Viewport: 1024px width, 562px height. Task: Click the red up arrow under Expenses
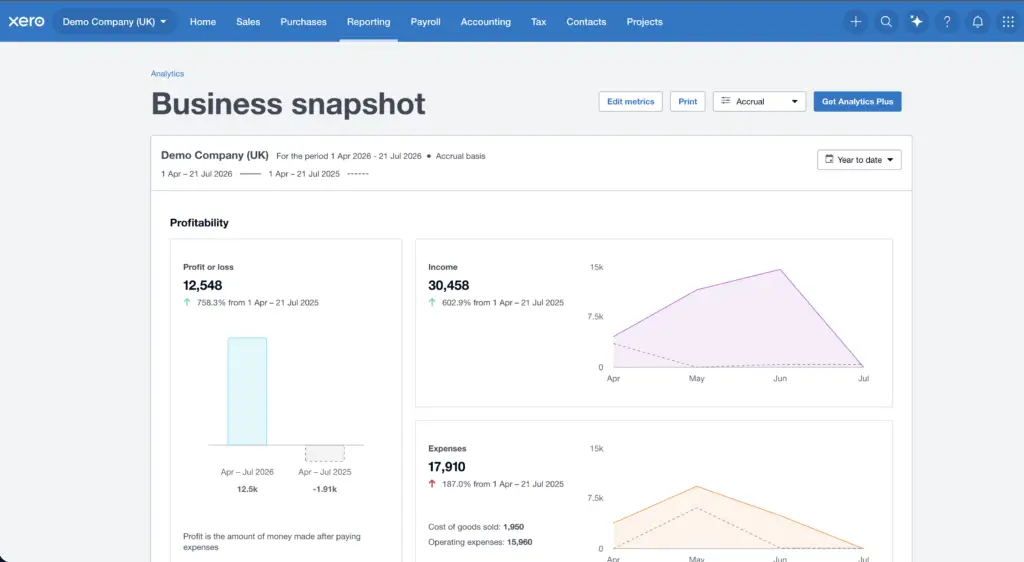(432, 484)
